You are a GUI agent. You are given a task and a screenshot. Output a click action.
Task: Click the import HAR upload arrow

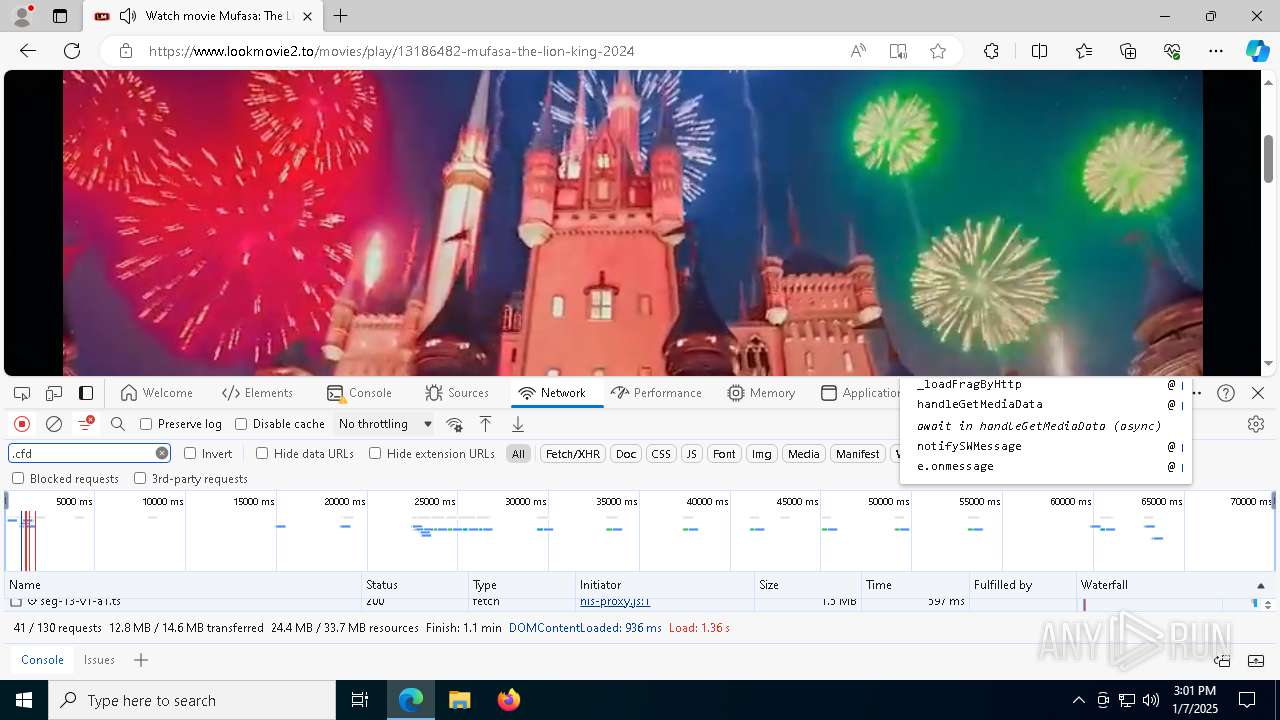[485, 424]
